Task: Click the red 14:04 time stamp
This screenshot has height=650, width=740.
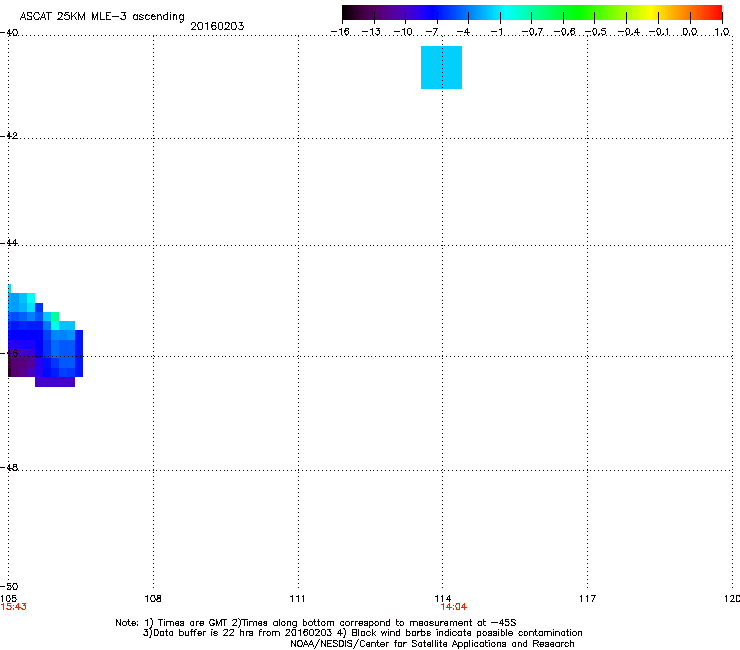Action: (454, 607)
